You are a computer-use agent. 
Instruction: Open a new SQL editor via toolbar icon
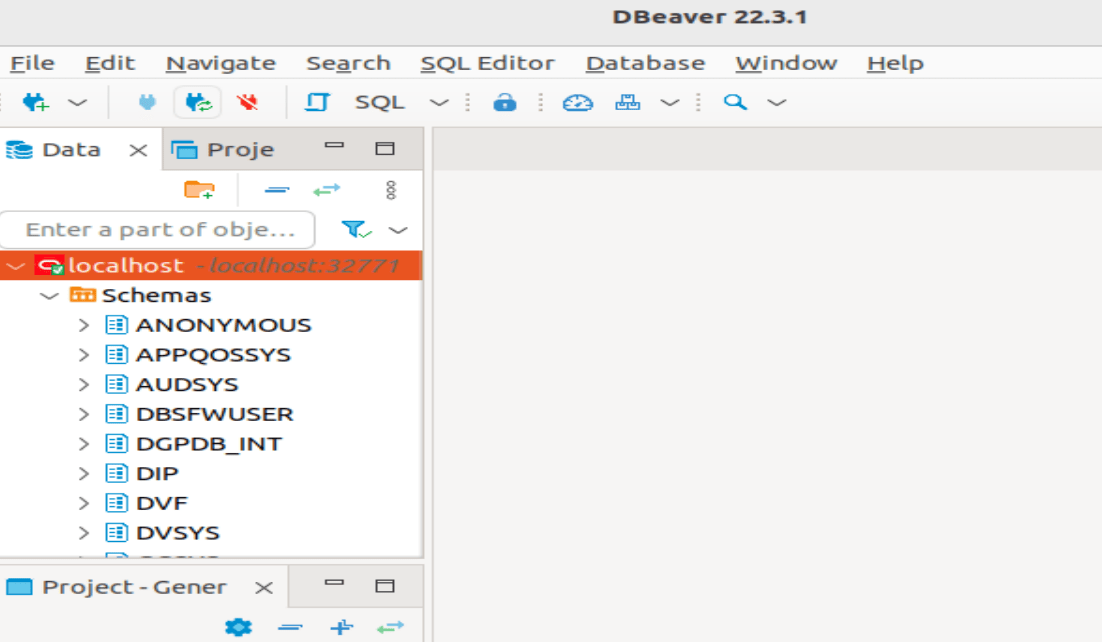click(317, 101)
